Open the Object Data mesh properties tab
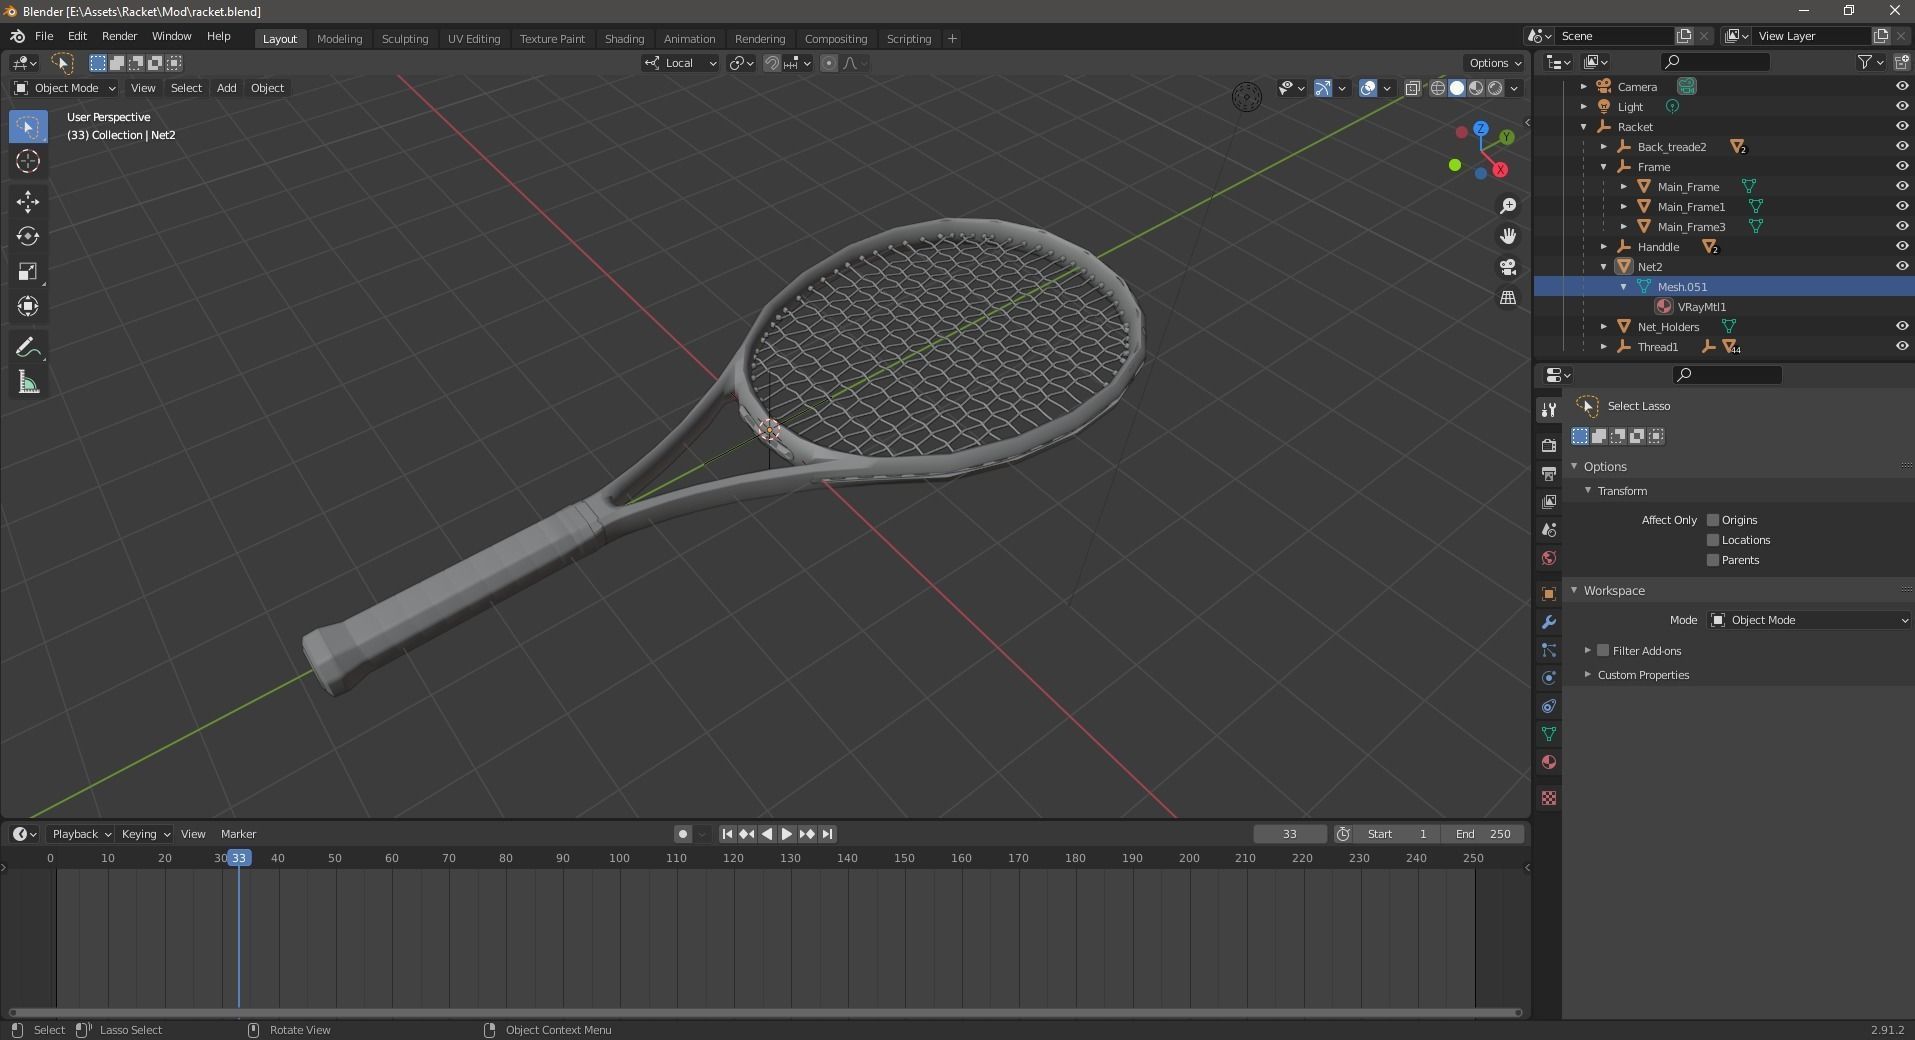 click(x=1549, y=734)
